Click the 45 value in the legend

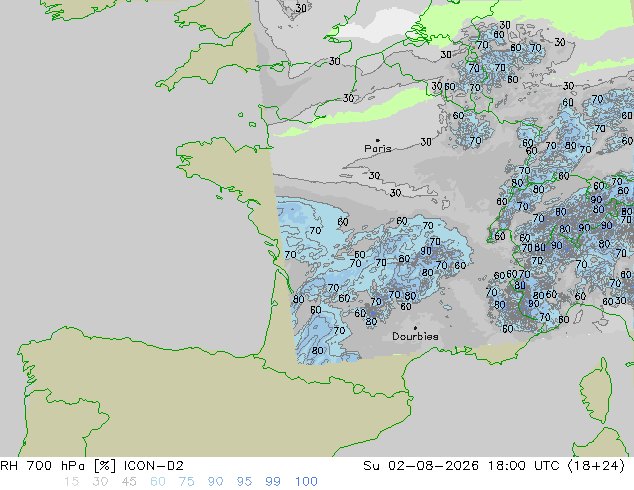click(x=129, y=482)
